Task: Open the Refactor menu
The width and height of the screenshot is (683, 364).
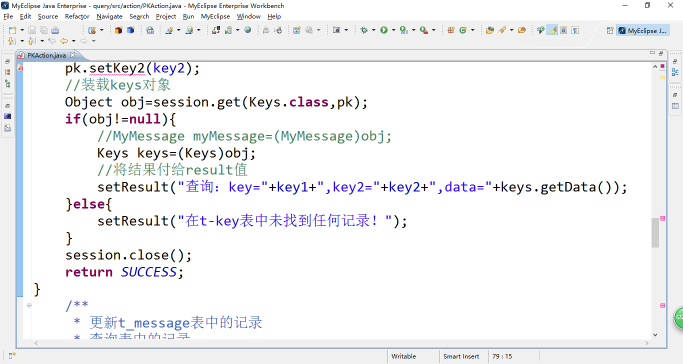Action: pyautogui.click(x=77, y=17)
